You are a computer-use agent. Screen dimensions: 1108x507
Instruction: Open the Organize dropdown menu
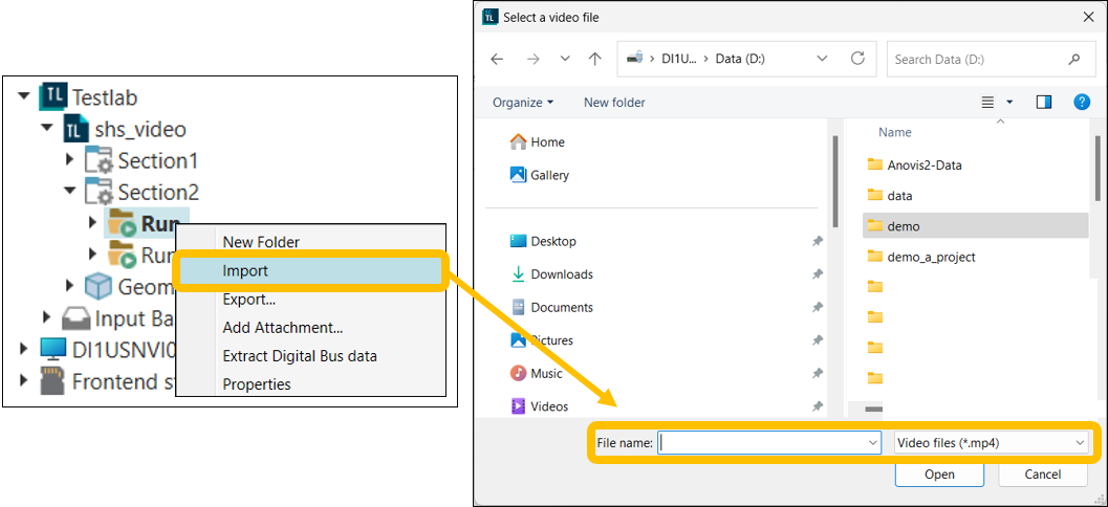tap(523, 102)
